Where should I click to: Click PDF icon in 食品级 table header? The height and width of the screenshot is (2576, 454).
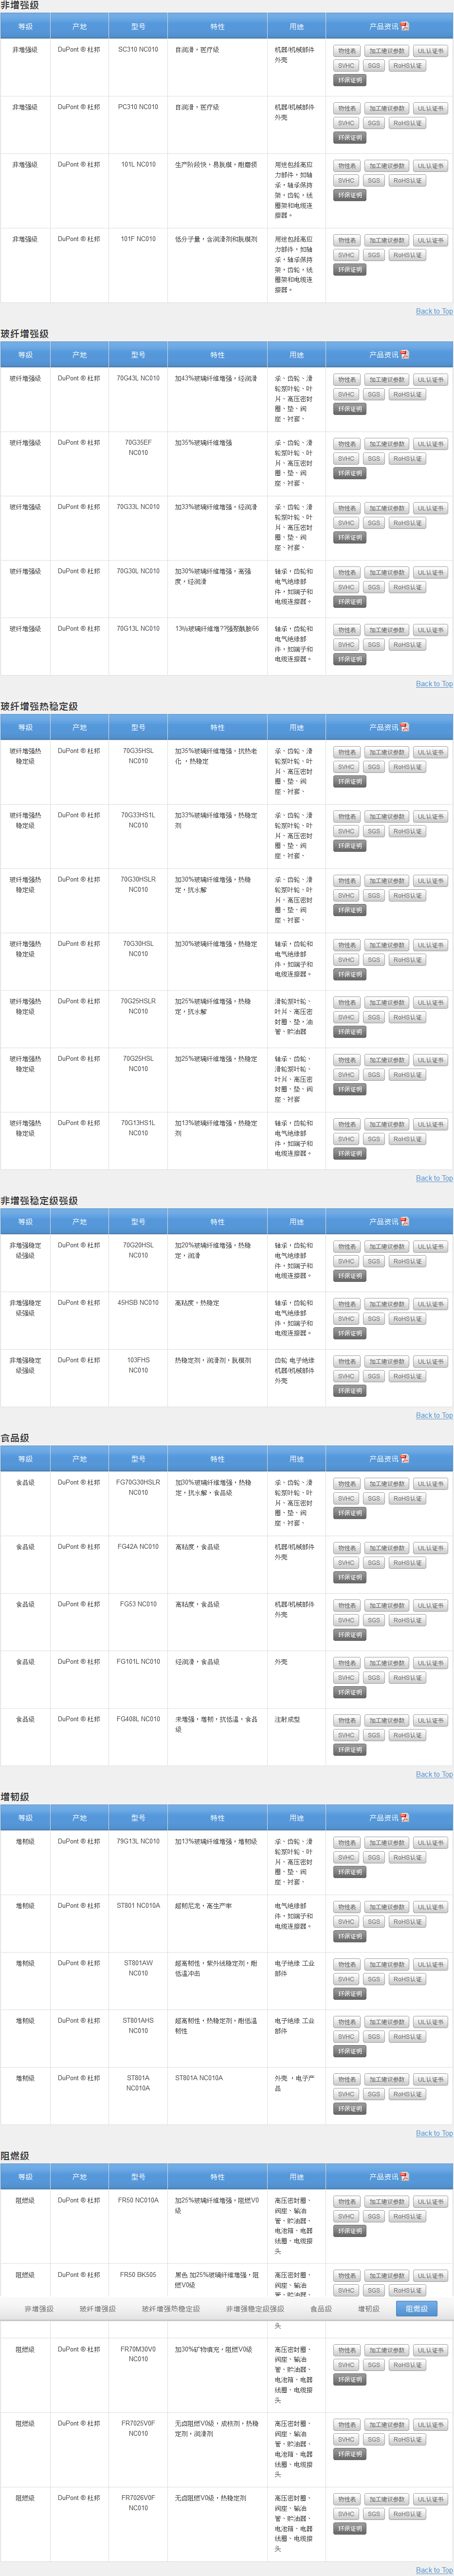click(404, 1459)
